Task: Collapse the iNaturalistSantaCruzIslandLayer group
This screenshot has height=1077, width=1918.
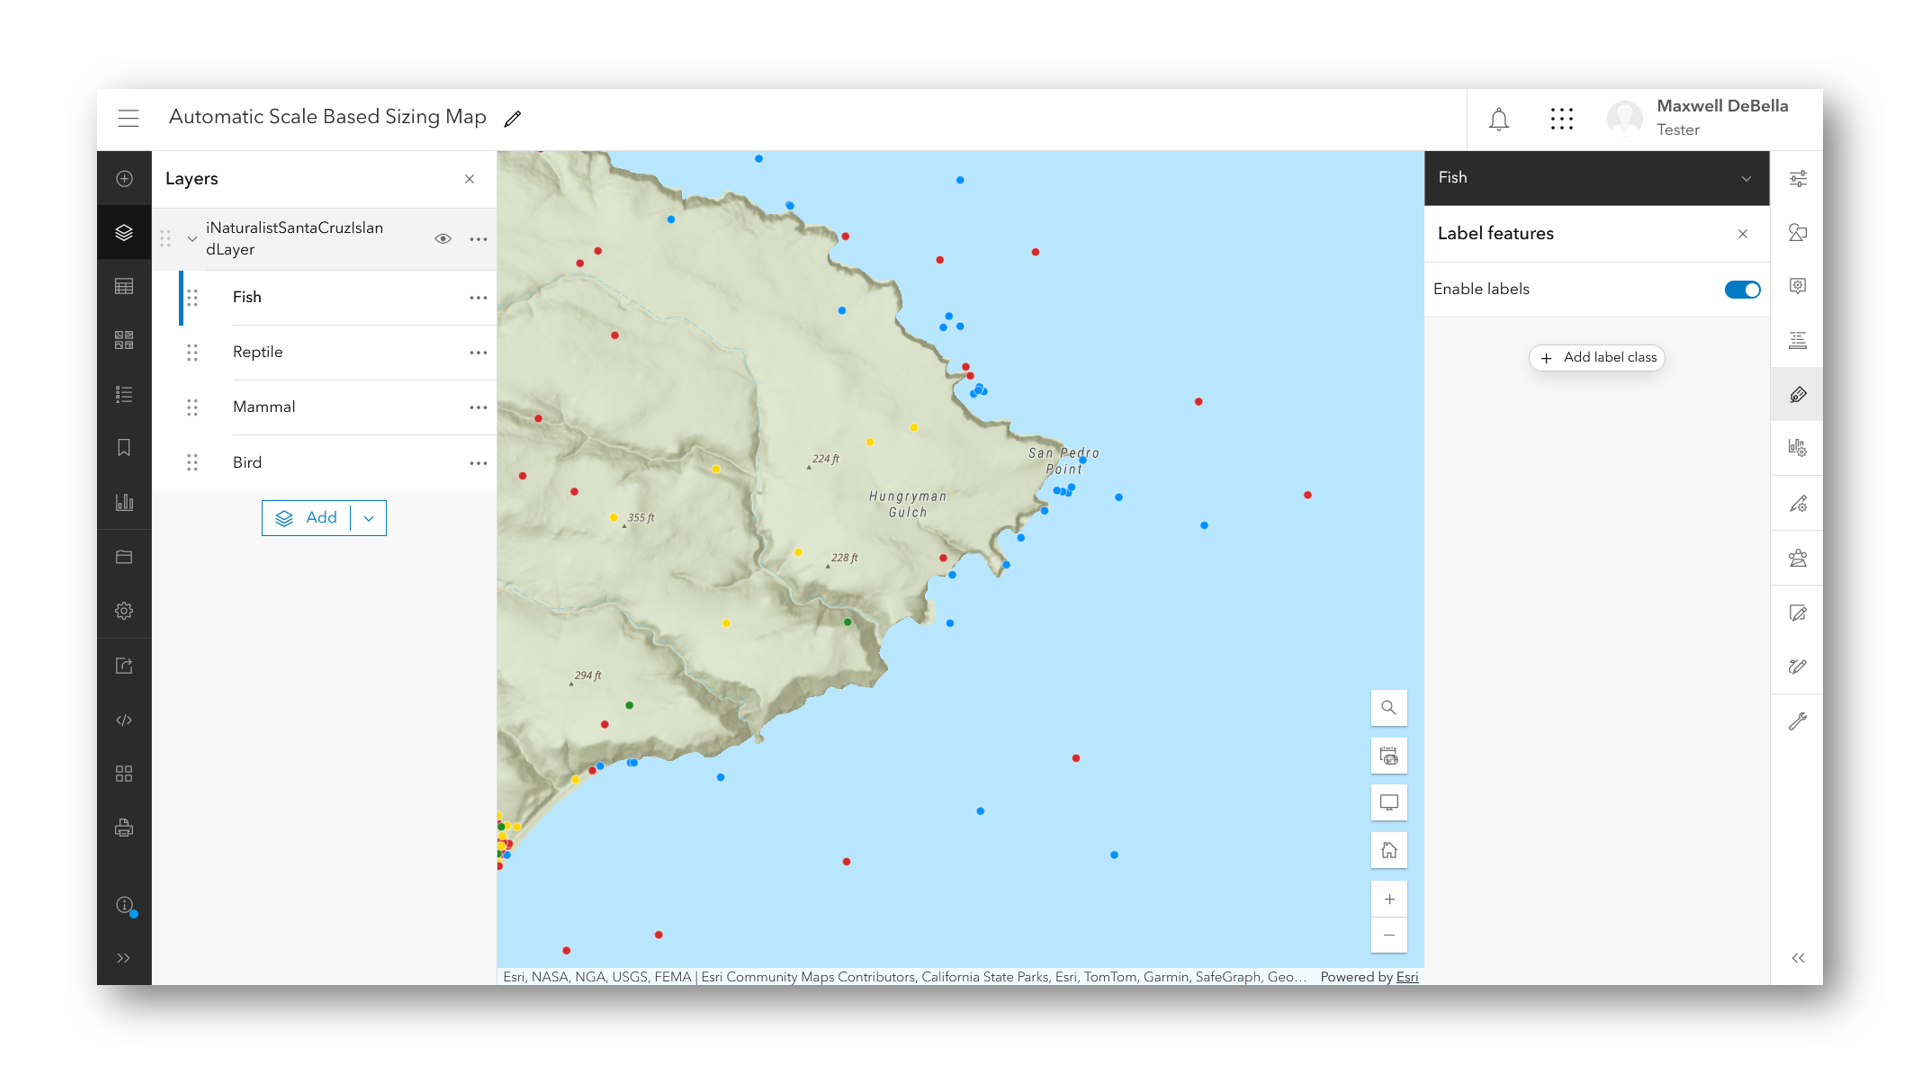Action: [x=192, y=239]
